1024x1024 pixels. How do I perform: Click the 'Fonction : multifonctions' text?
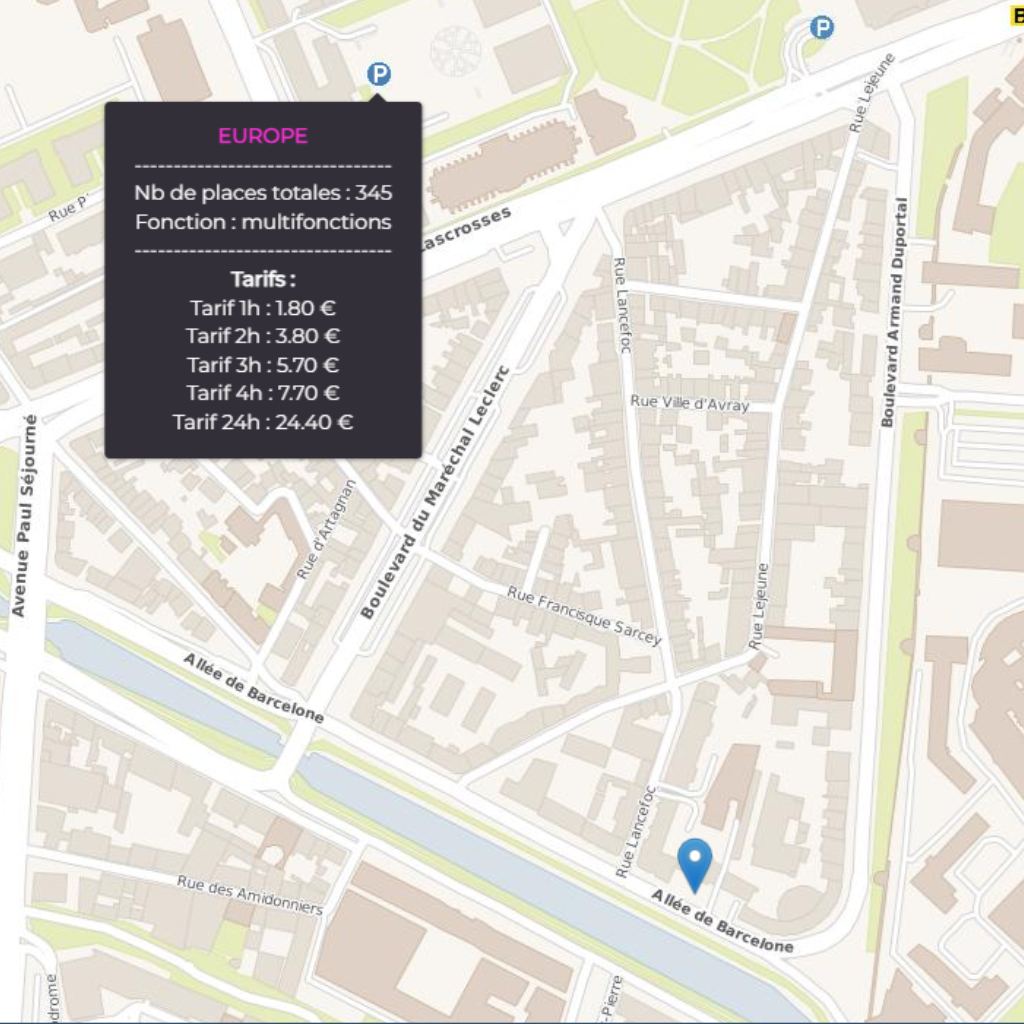pos(263,222)
